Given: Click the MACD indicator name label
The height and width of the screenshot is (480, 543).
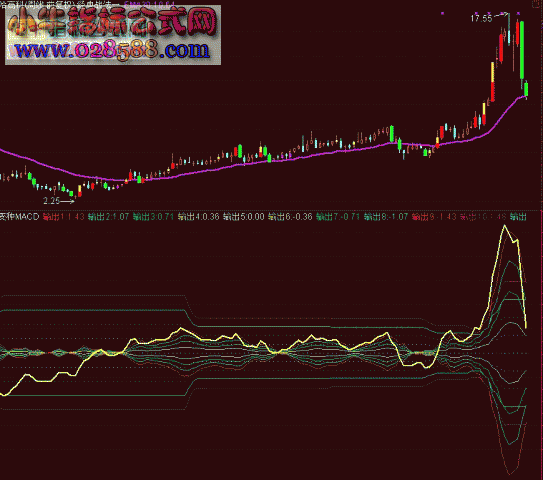Looking at the screenshot, I should (x=19, y=217).
